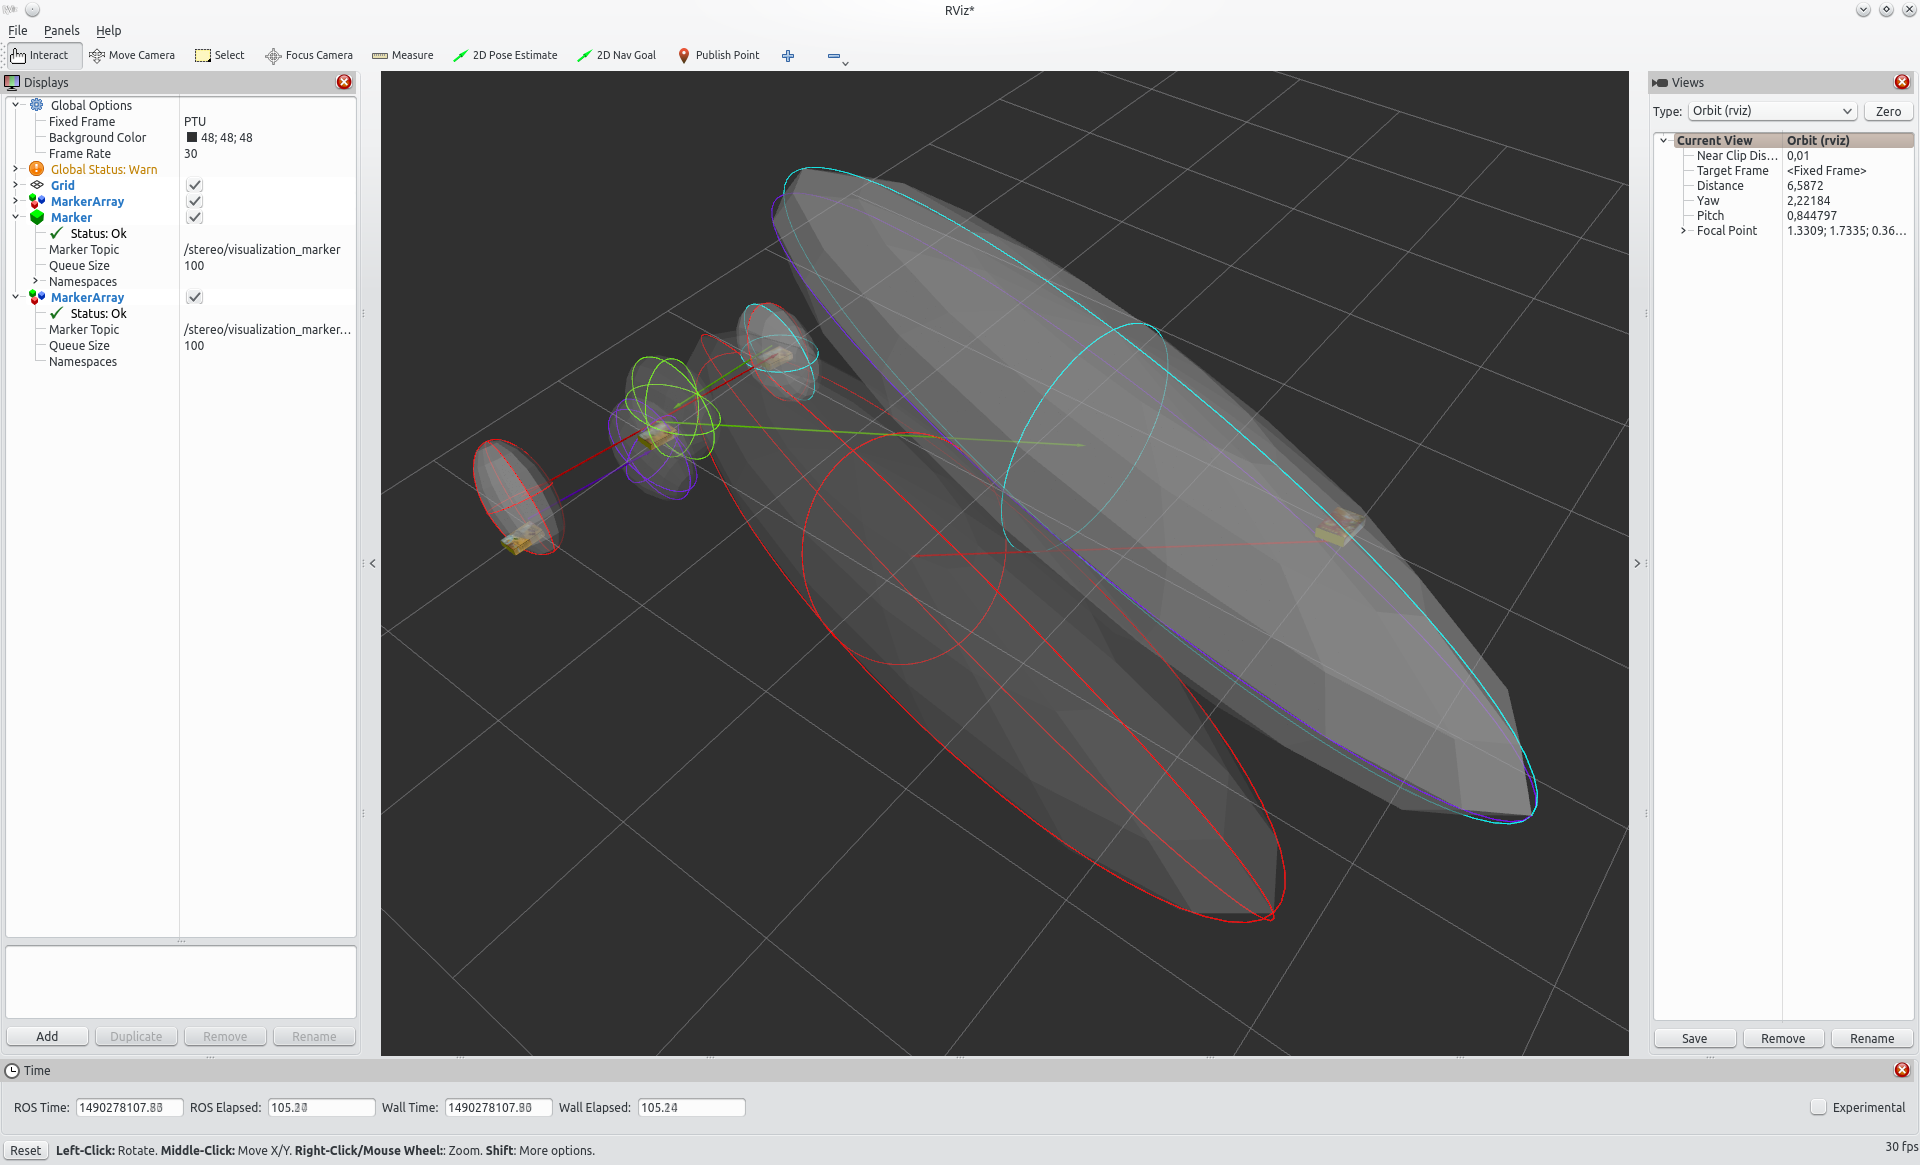Activate the 2D Pose Estimate tool

point(505,56)
